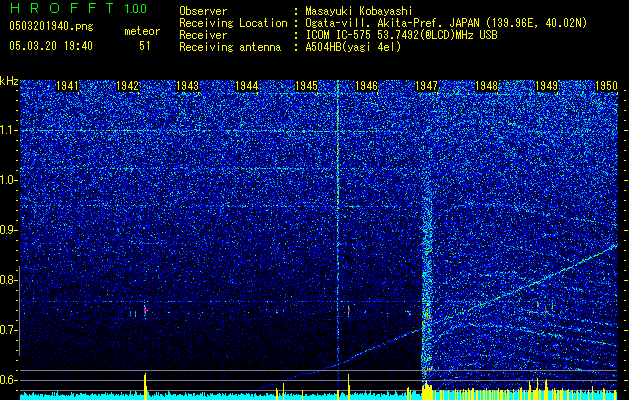Viewport: 629px width, 400px height.
Task: Click the 'meteor' label above the count
Action: pyautogui.click(x=142, y=31)
